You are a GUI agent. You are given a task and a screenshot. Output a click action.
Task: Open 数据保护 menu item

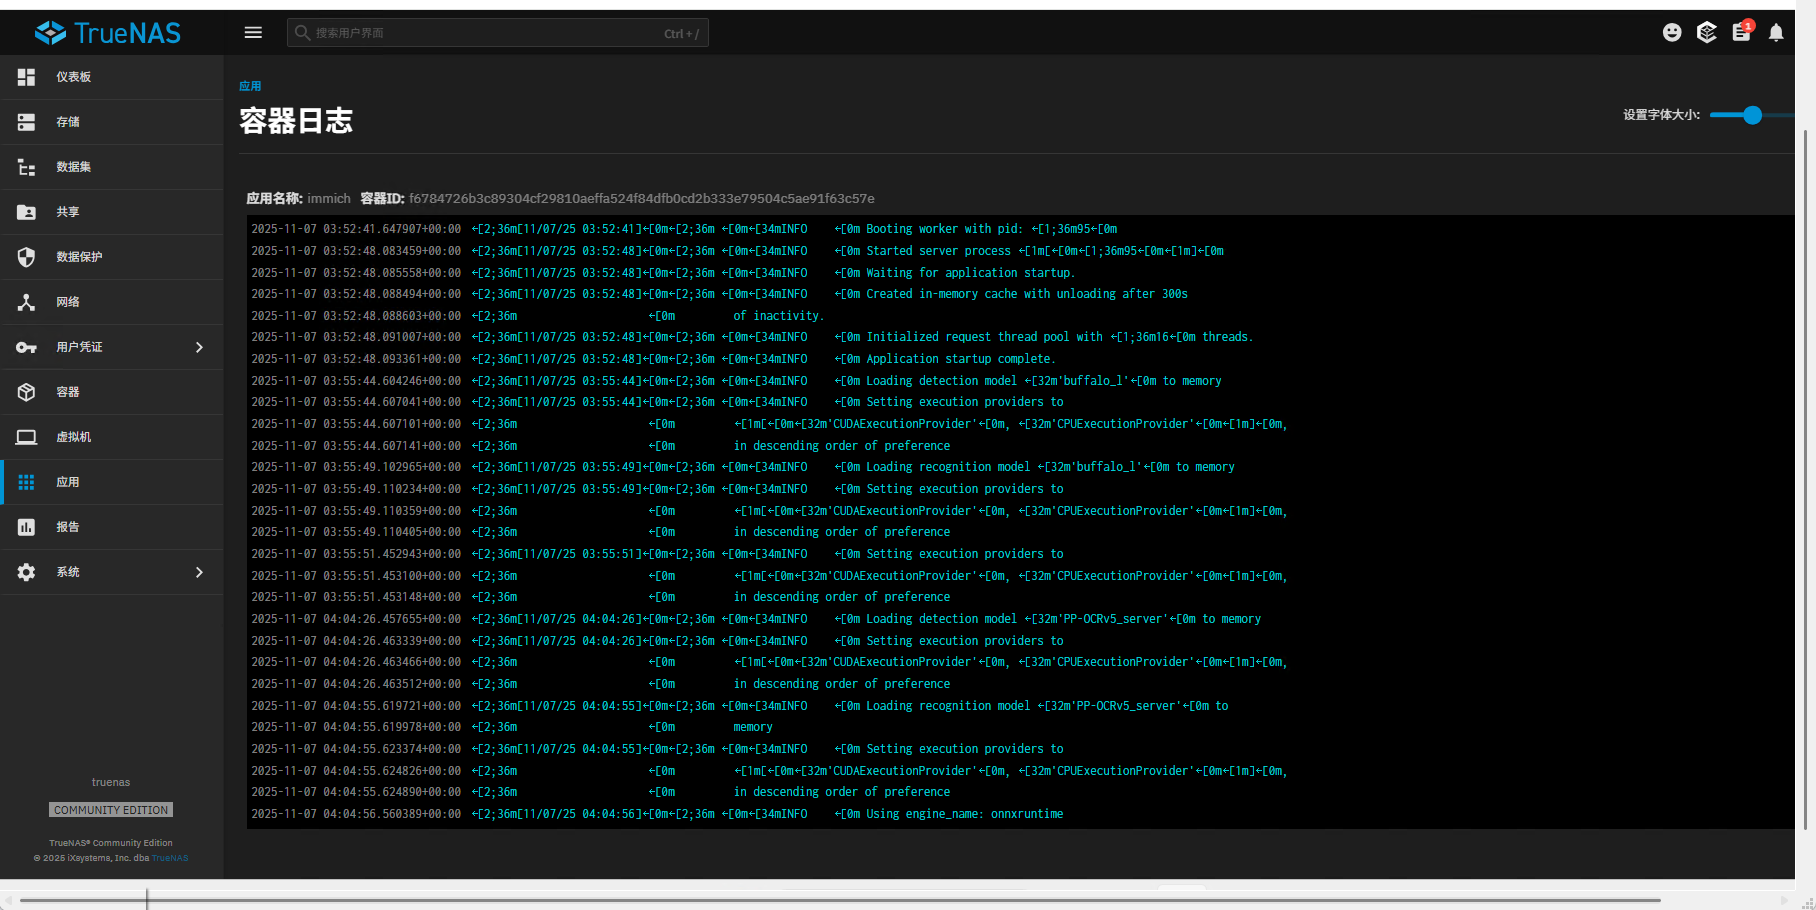tap(111, 257)
